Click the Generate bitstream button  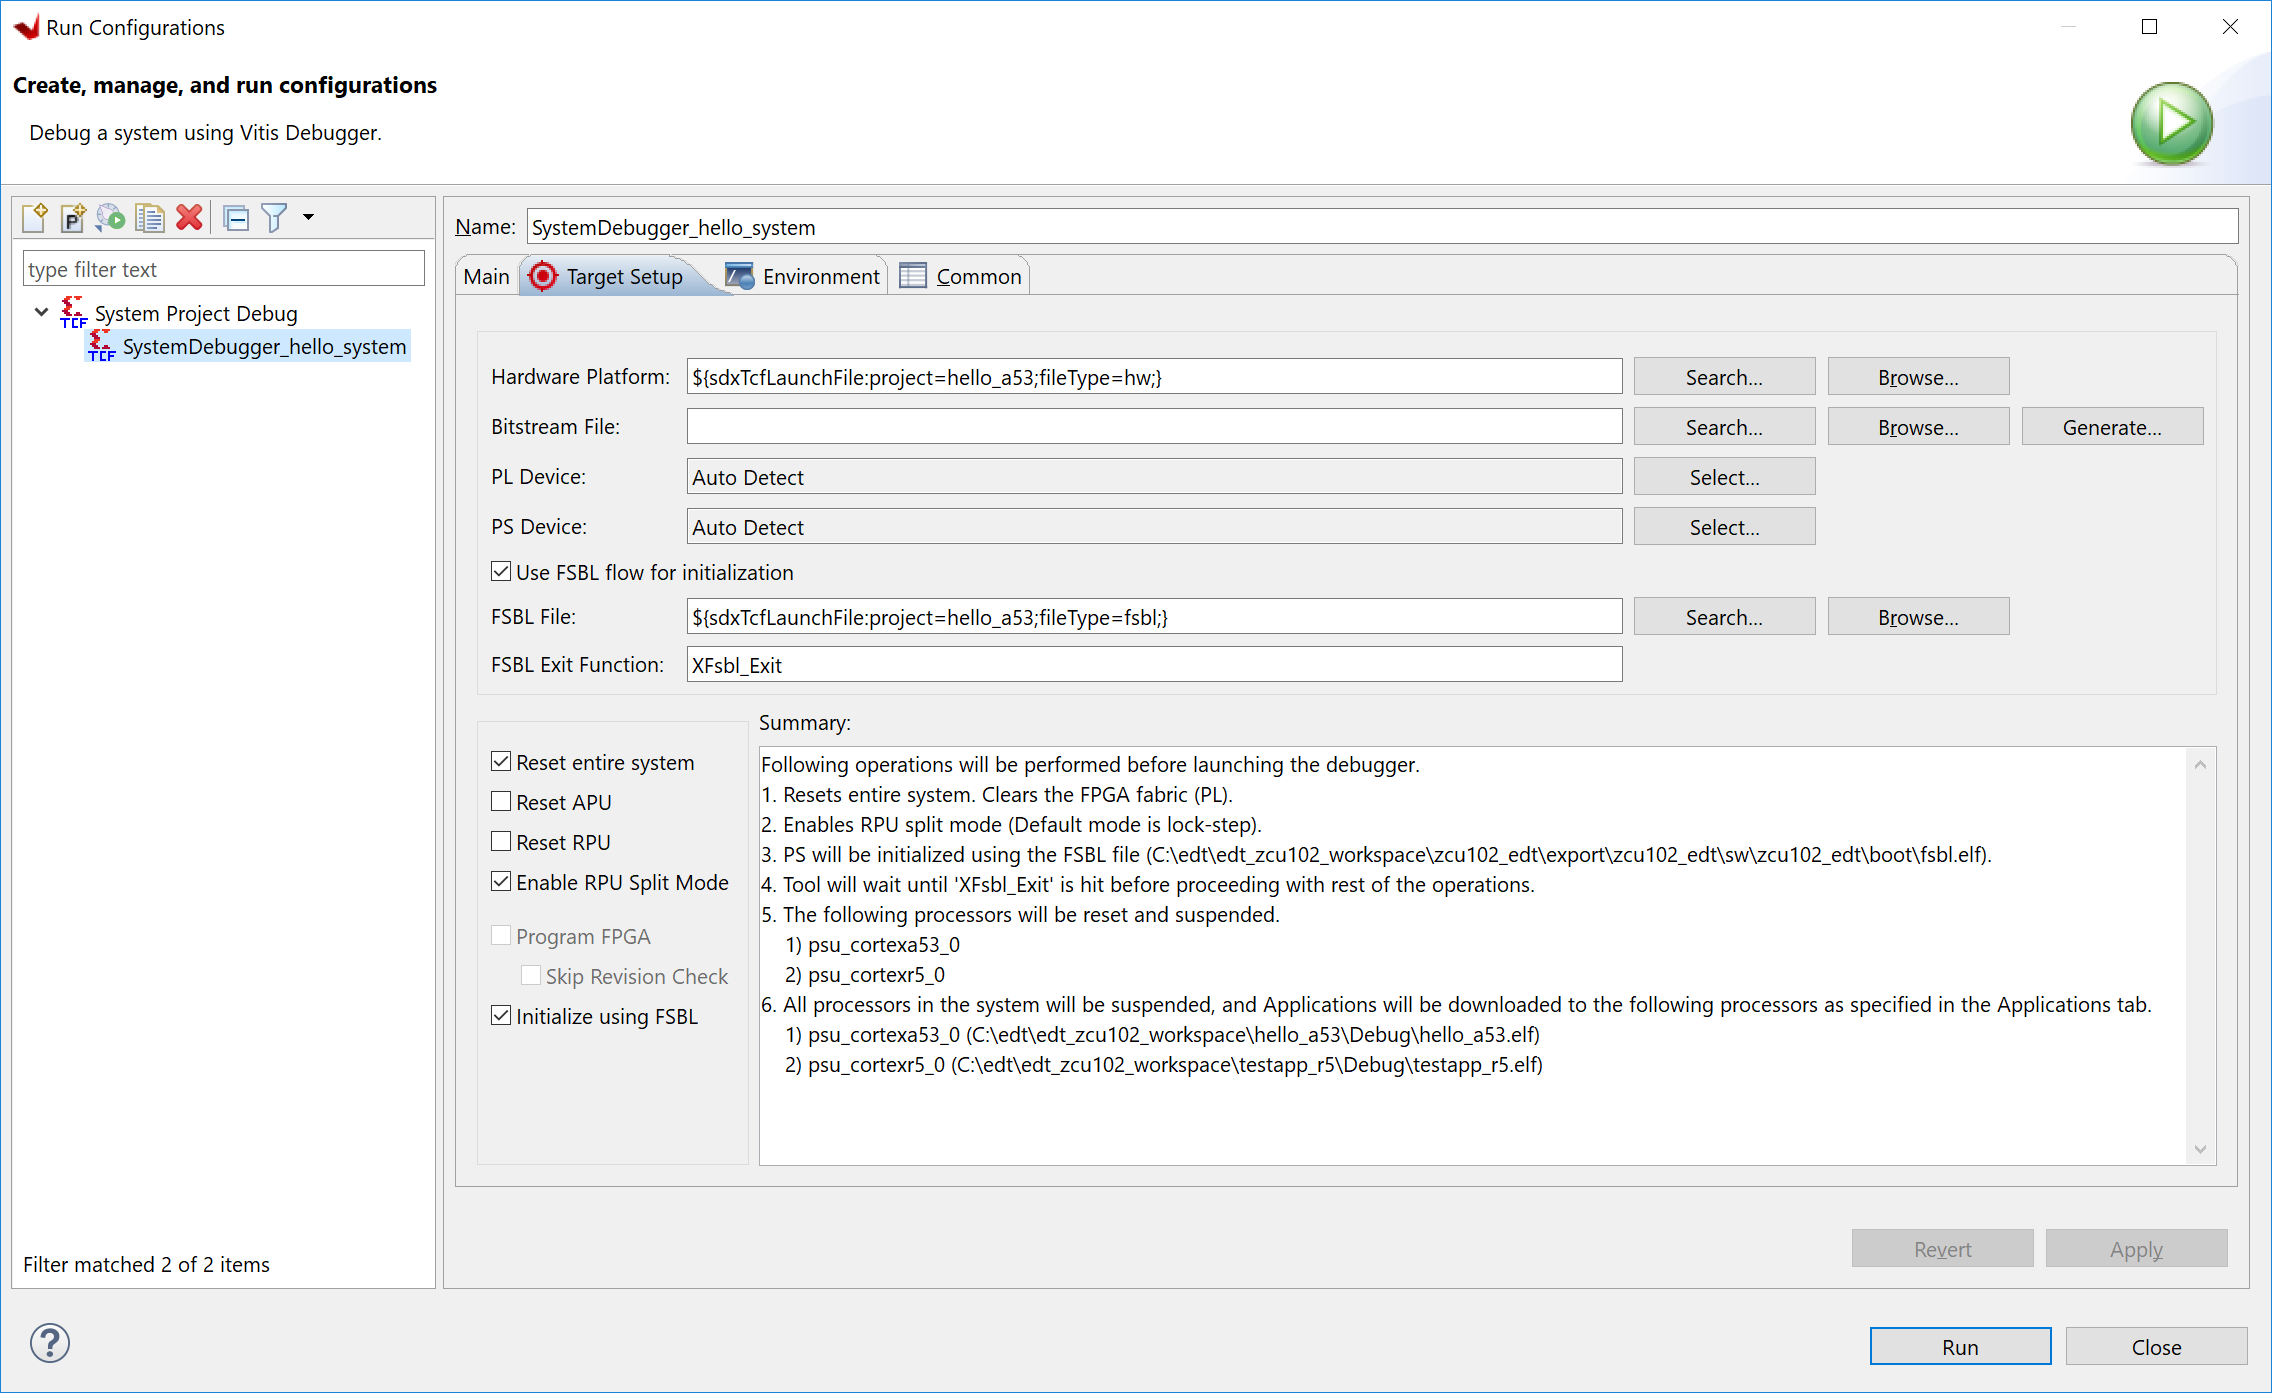(x=2112, y=427)
